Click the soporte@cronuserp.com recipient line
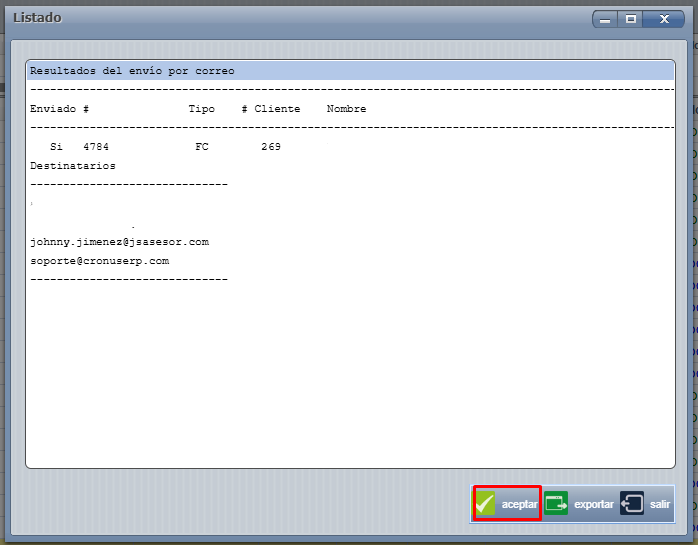Image resolution: width=698 pixels, height=545 pixels. coord(99,261)
